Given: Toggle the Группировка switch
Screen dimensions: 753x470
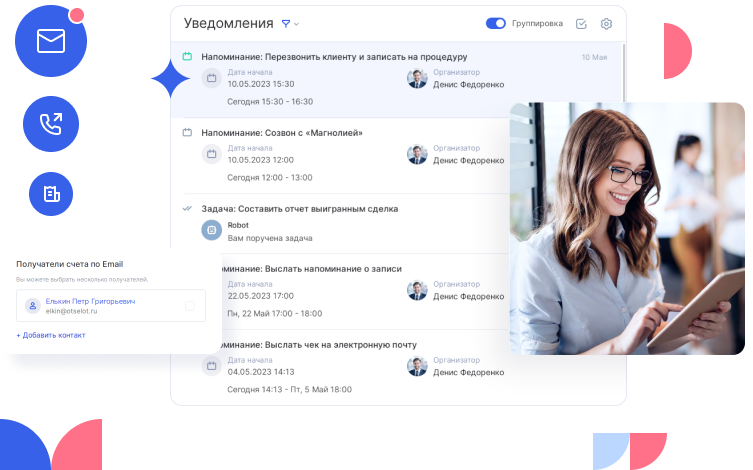Looking at the screenshot, I should coord(495,24).
